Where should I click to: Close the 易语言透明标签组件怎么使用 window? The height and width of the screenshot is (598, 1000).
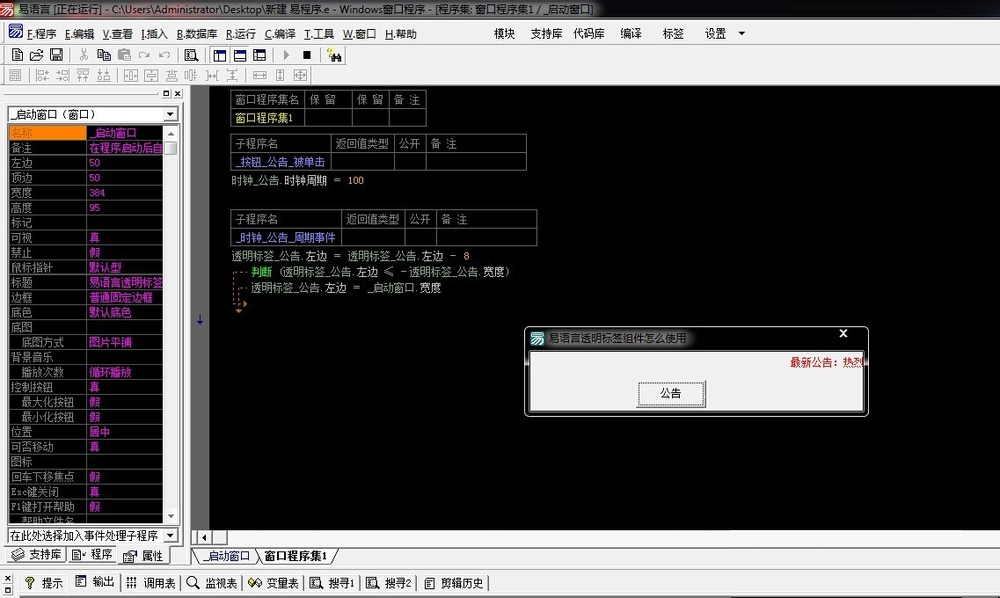tap(843, 333)
